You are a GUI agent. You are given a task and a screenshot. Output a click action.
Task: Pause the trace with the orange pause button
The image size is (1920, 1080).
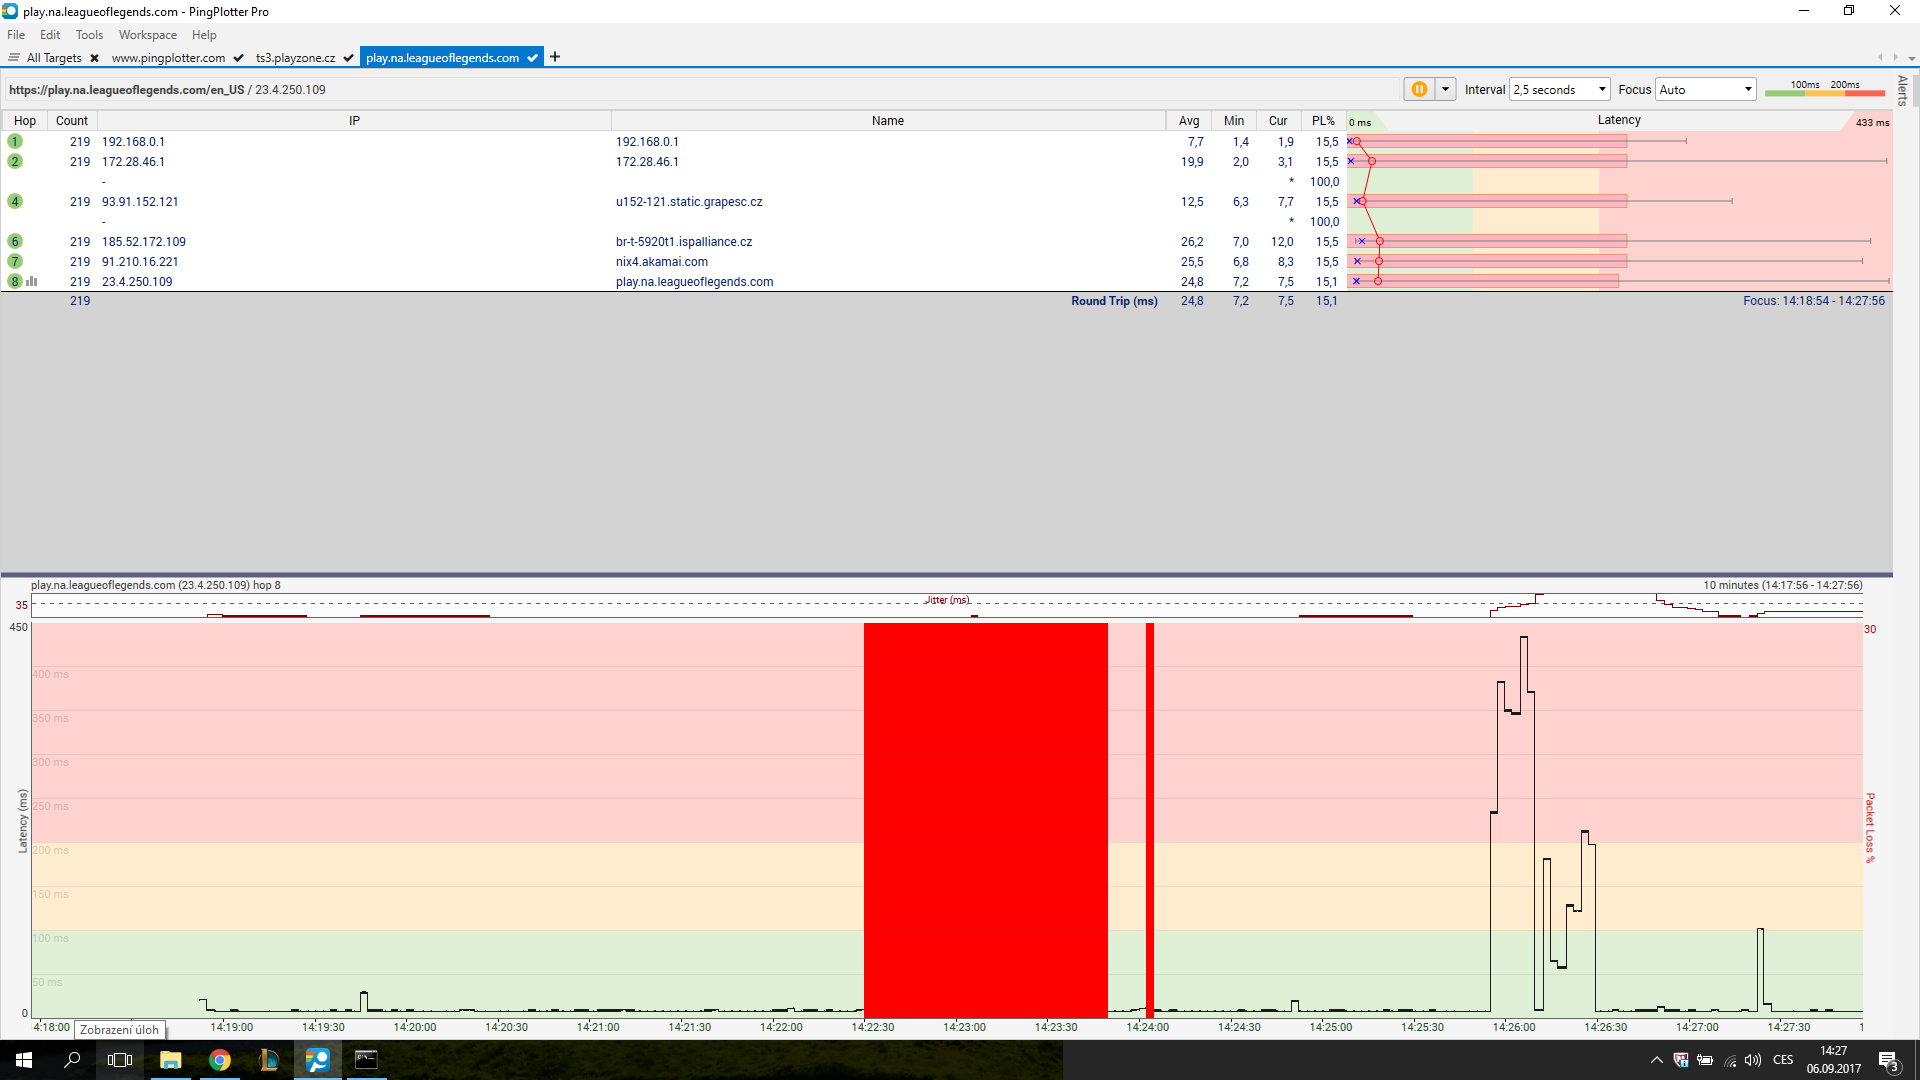[1418, 89]
